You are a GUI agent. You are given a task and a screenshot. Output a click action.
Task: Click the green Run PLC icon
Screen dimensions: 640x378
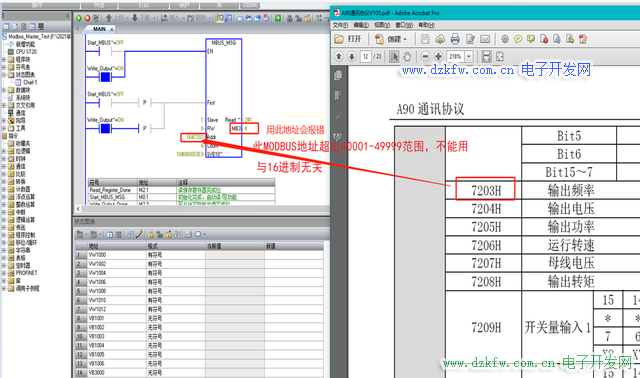79,18
